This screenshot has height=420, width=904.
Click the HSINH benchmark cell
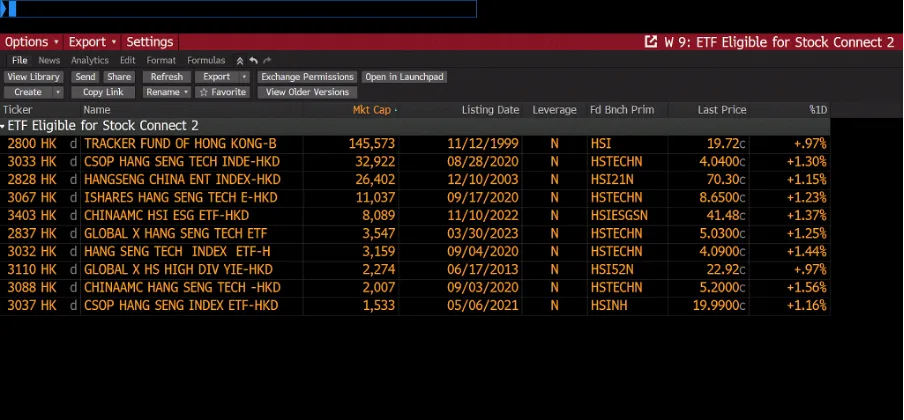tap(608, 306)
